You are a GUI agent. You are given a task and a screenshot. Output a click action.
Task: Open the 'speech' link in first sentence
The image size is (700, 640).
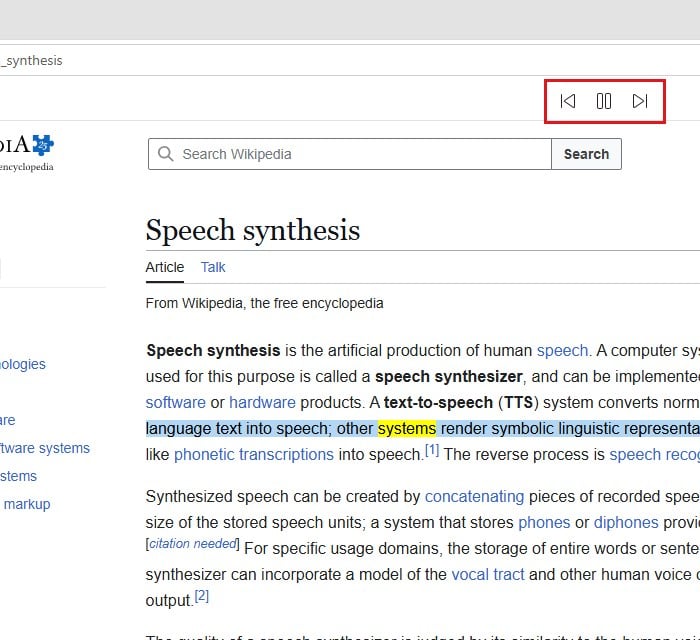(x=562, y=351)
